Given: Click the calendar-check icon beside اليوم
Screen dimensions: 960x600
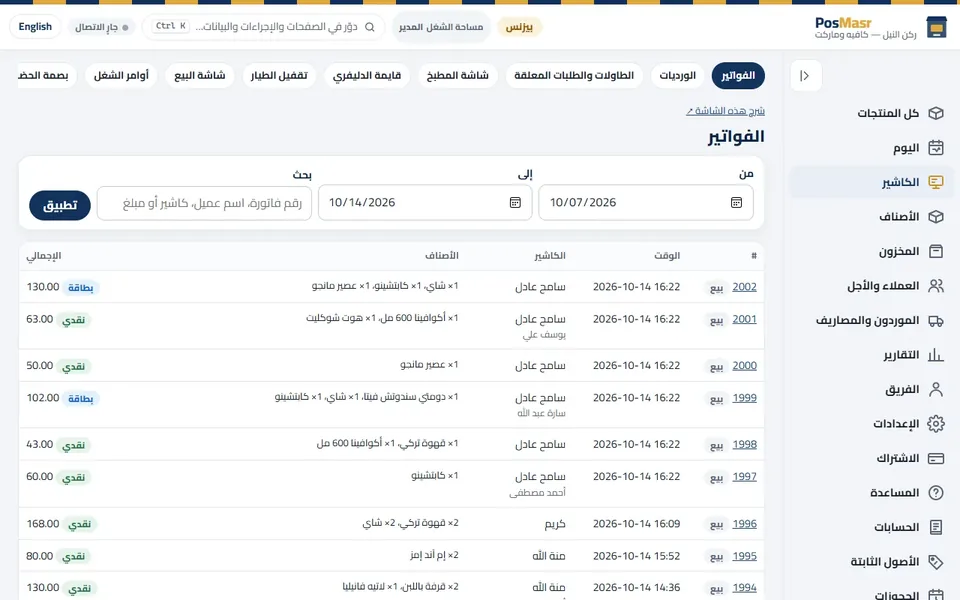Looking at the screenshot, I should pyautogui.click(x=936, y=148).
